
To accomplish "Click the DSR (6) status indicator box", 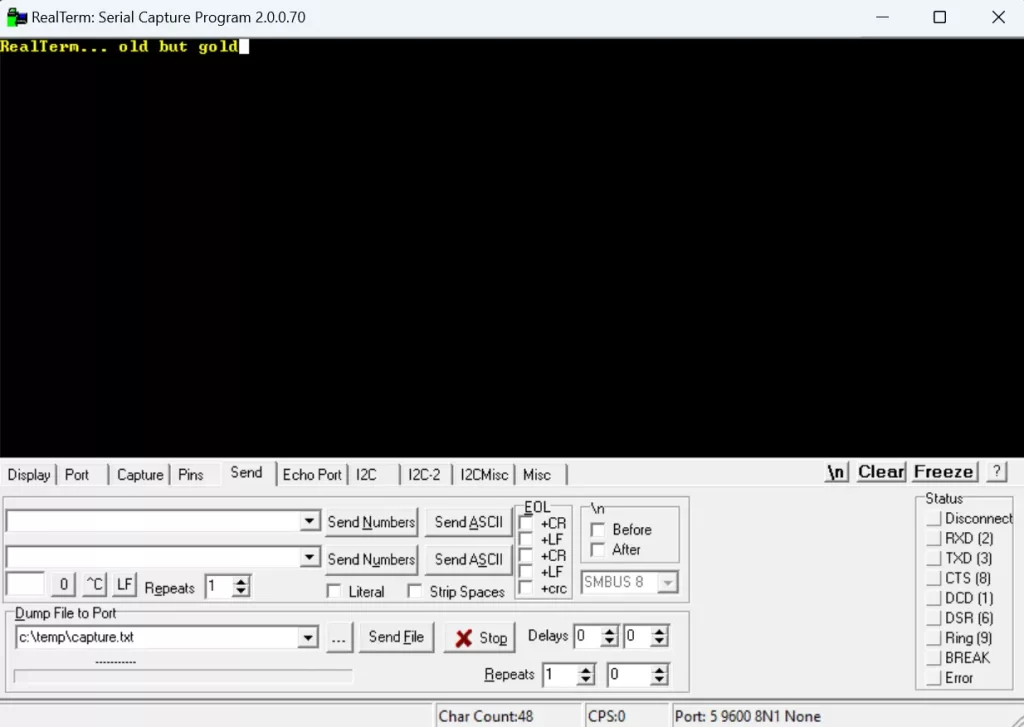I will pos(934,618).
